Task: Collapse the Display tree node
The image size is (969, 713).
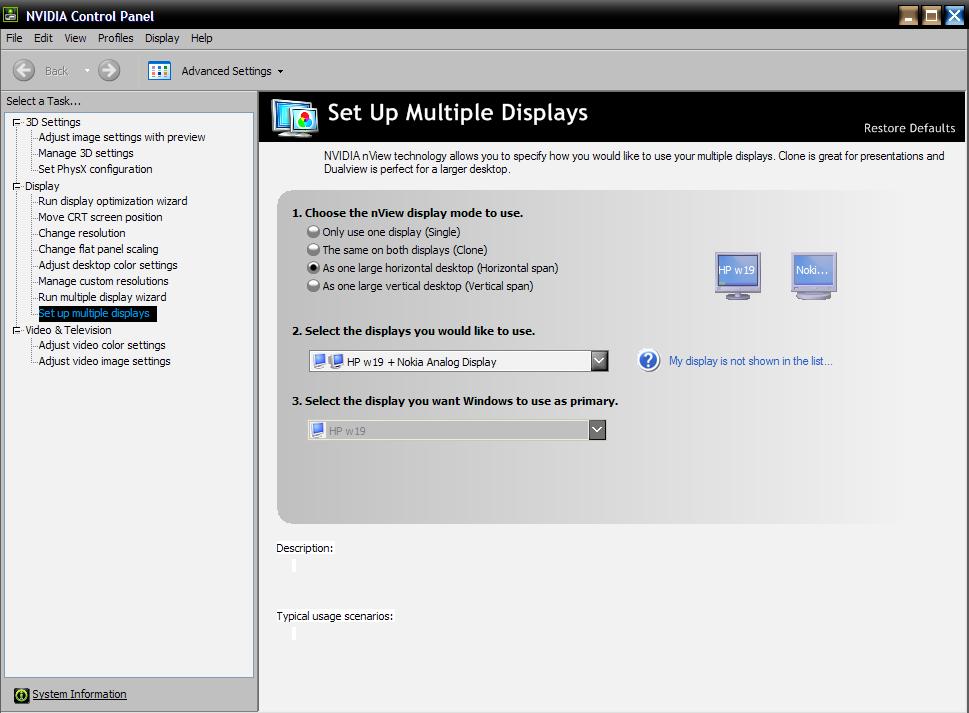Action: [x=16, y=186]
